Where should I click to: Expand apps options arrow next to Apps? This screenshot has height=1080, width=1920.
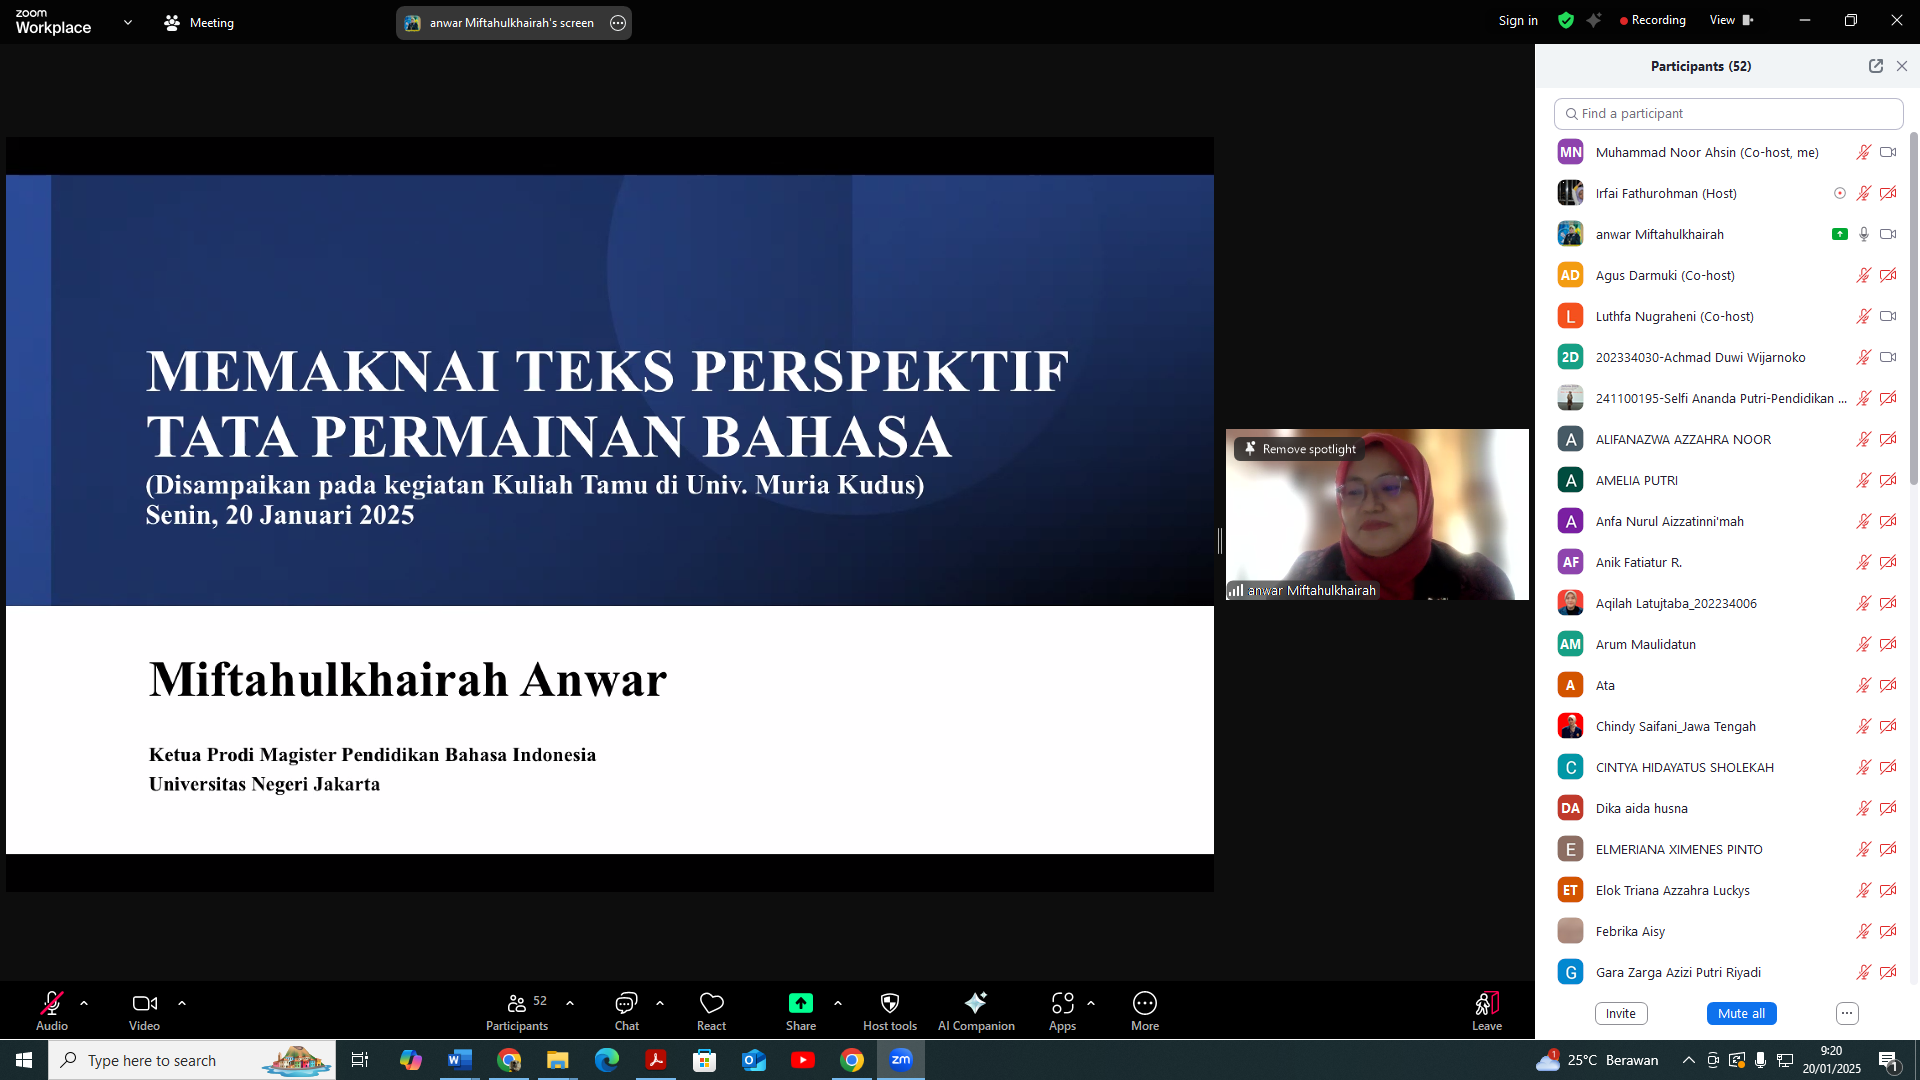(x=1091, y=1003)
